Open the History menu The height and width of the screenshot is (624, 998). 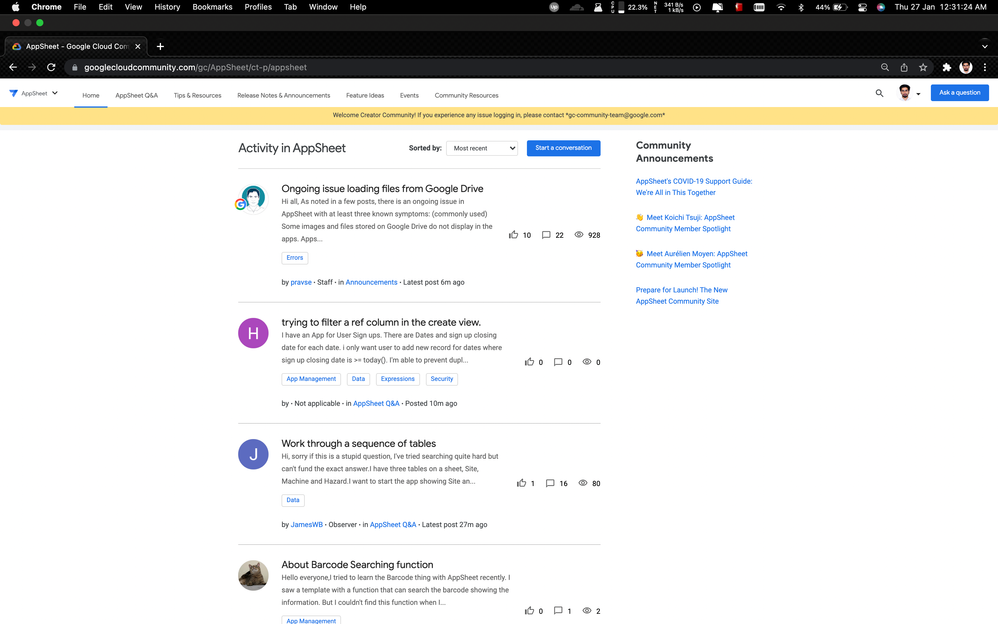167,7
